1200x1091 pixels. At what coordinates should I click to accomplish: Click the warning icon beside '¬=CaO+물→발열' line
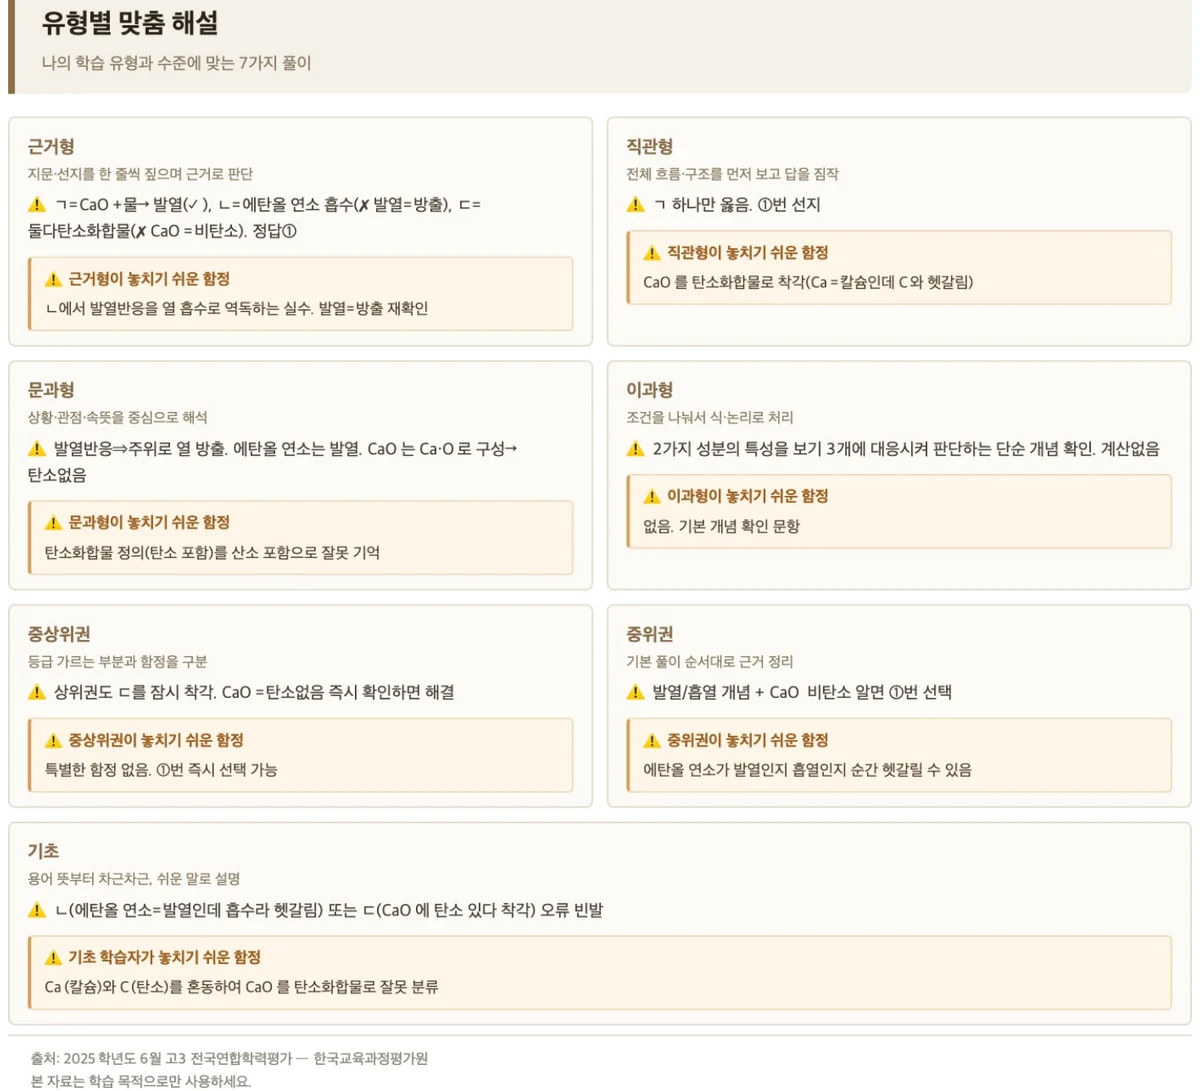point(37,205)
